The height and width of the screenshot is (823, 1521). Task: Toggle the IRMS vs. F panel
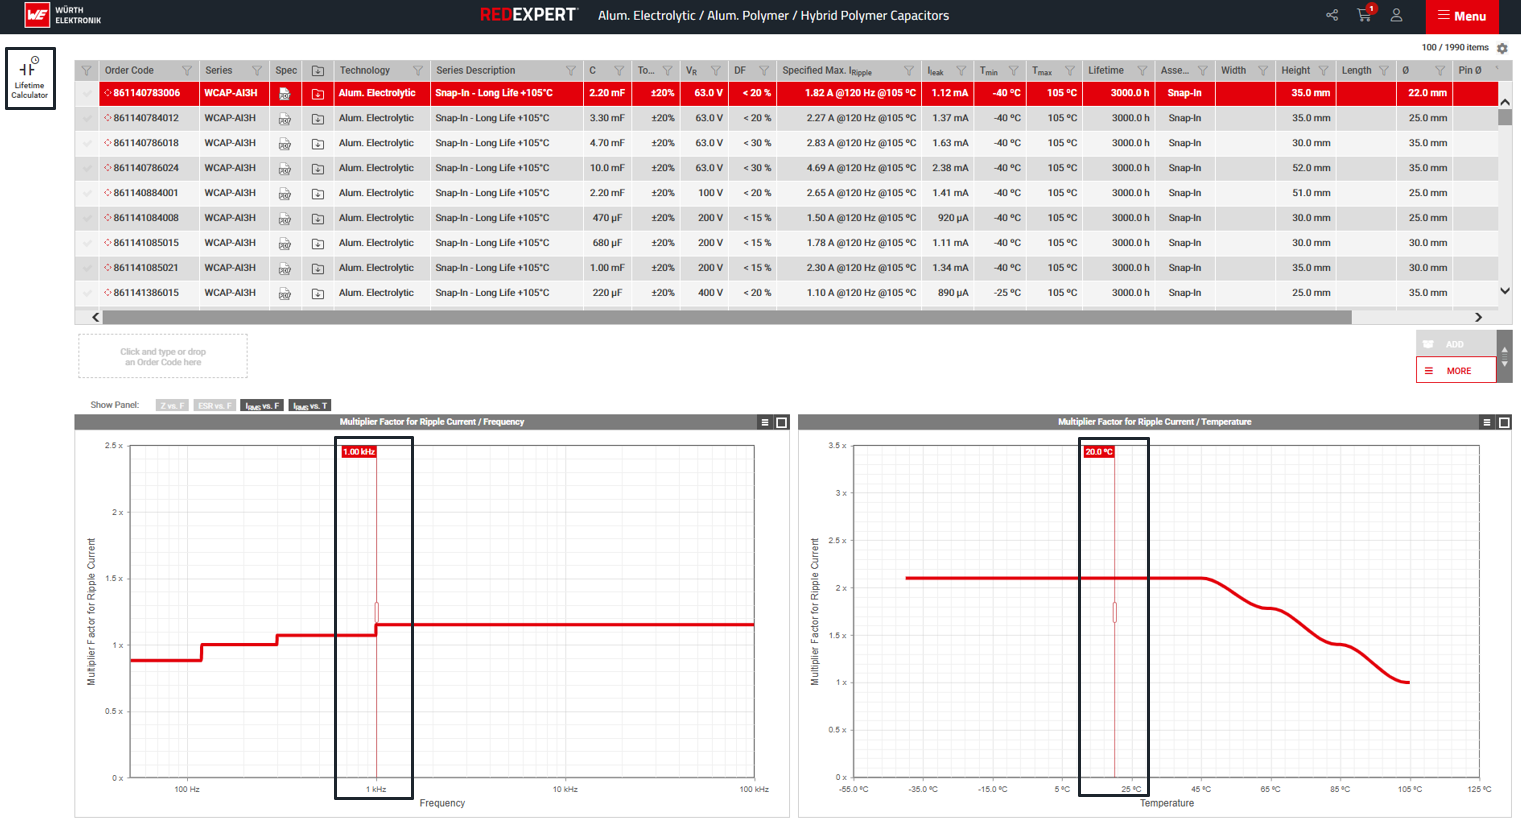pyautogui.click(x=262, y=405)
